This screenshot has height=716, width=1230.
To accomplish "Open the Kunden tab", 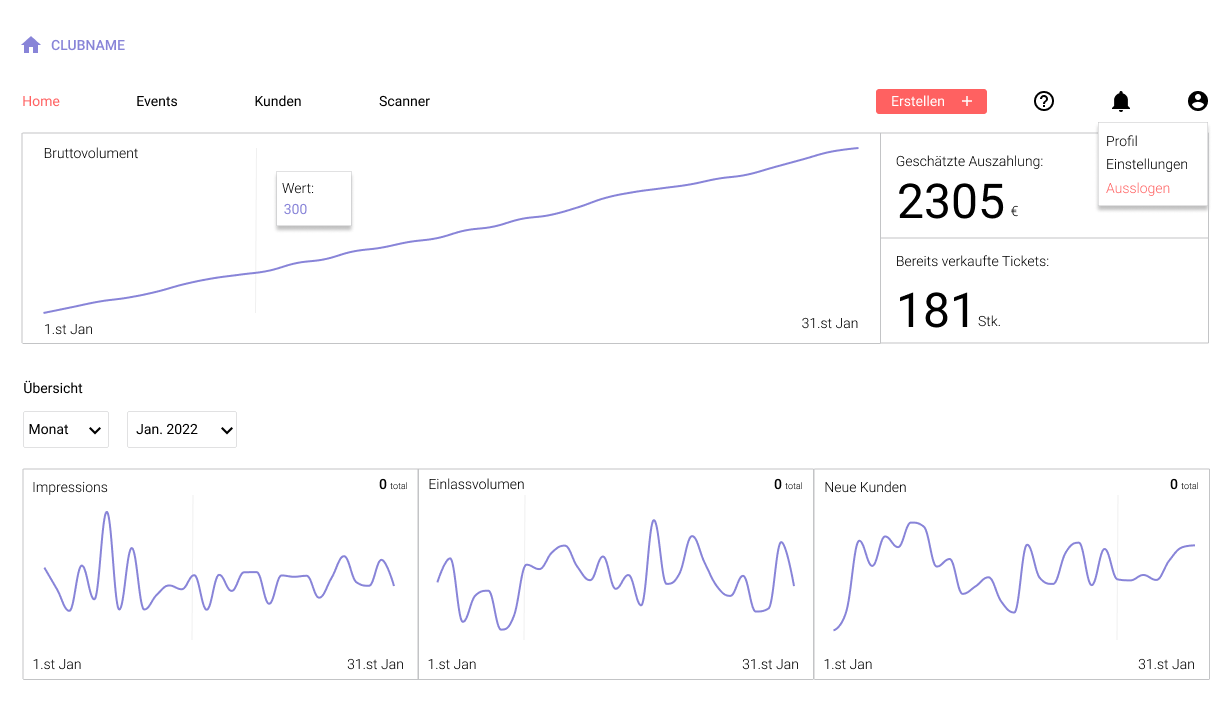I will (x=278, y=101).
